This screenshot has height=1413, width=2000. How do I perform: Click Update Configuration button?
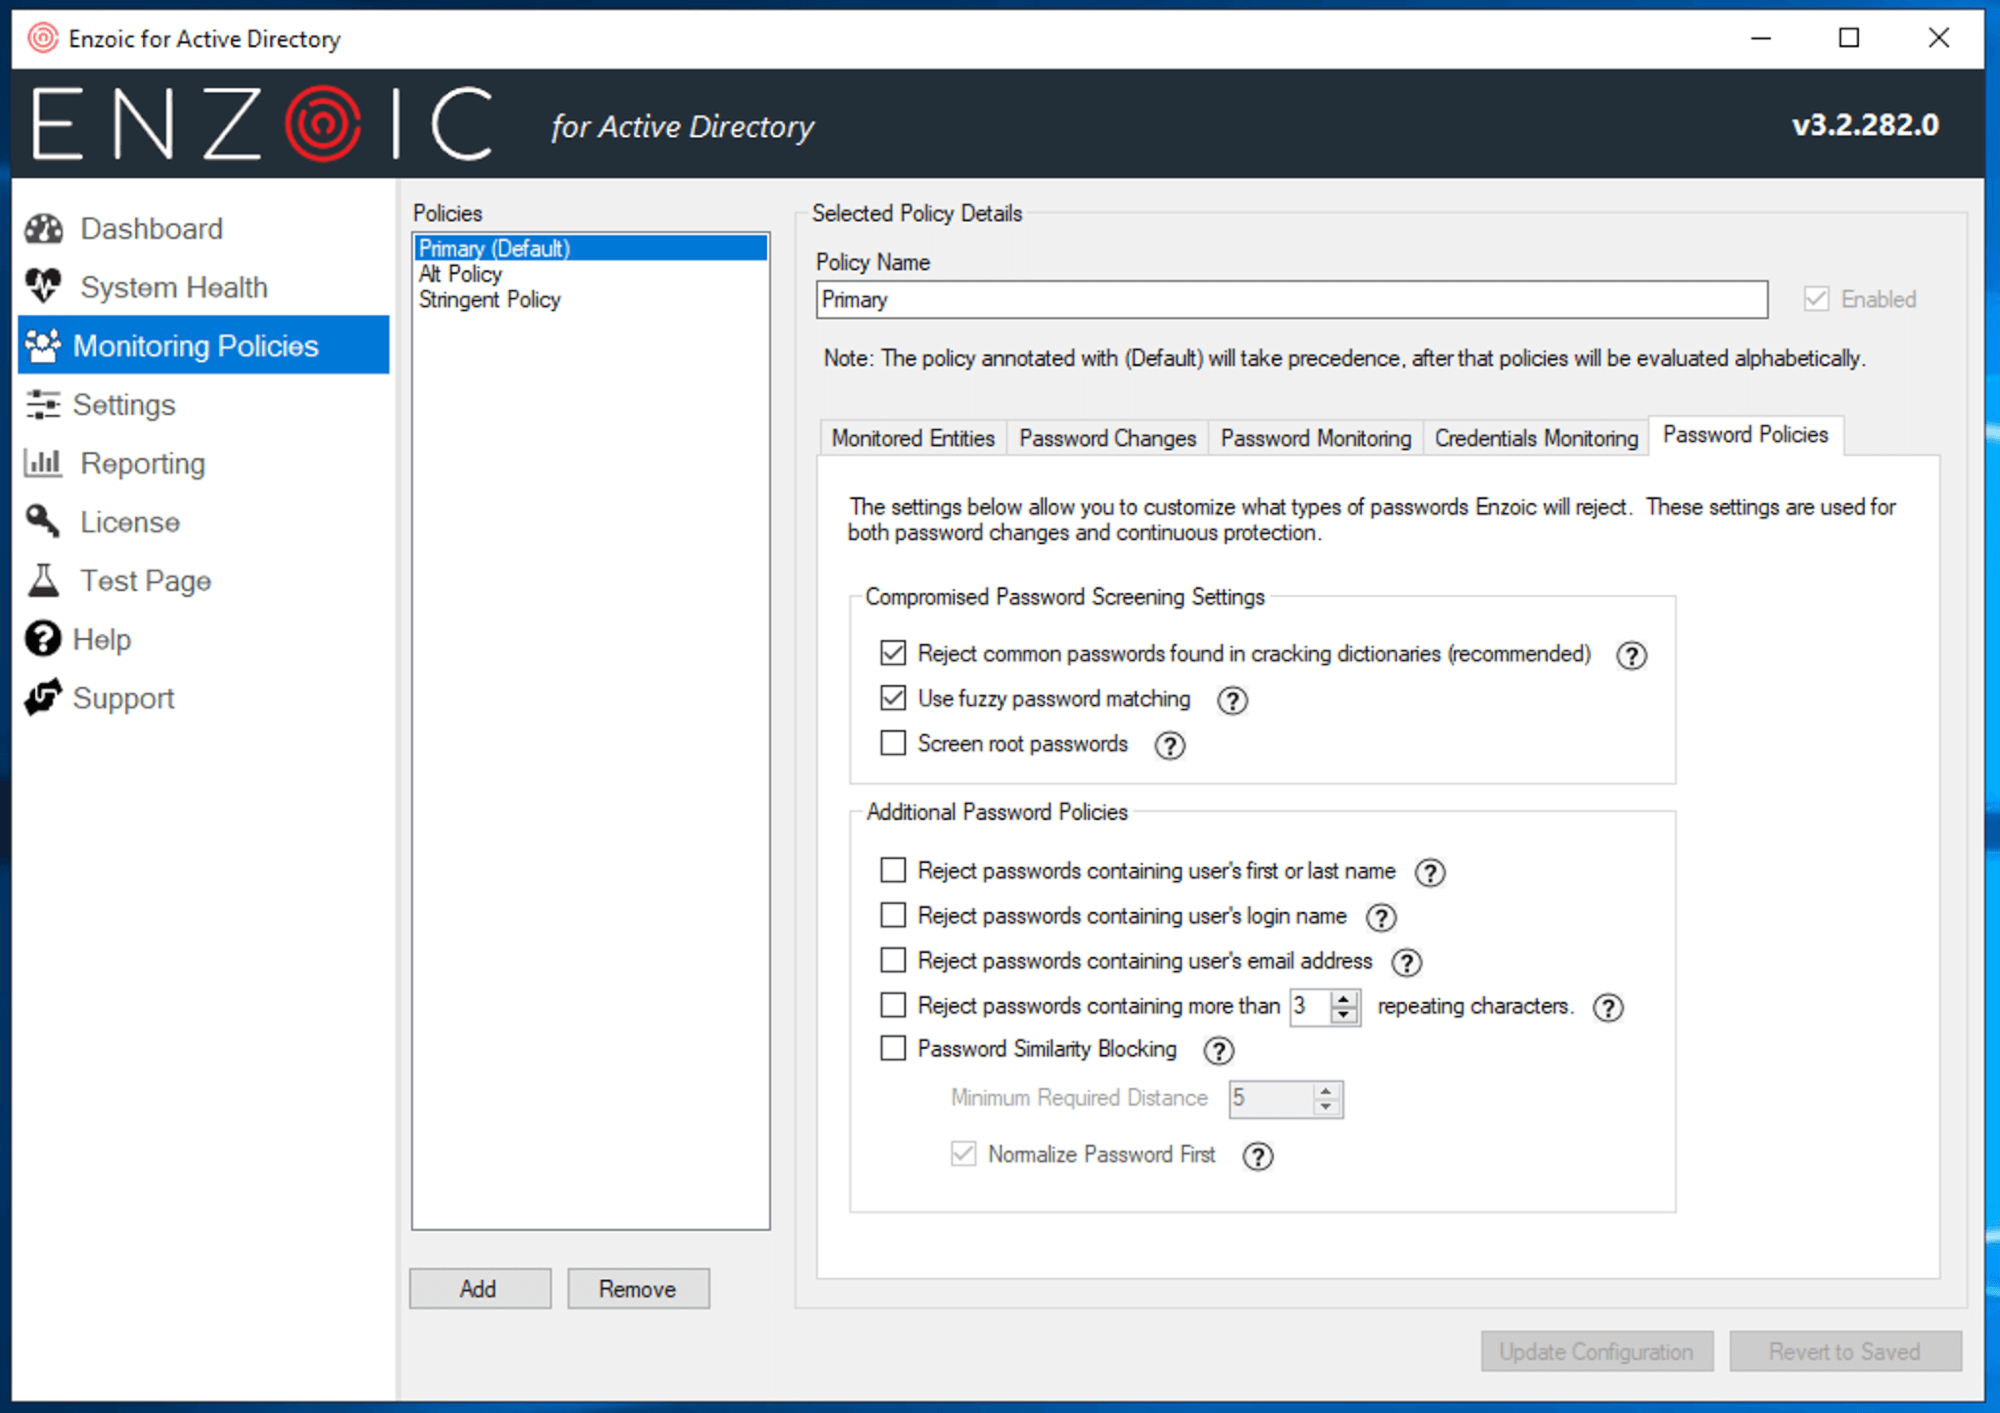[1596, 1351]
